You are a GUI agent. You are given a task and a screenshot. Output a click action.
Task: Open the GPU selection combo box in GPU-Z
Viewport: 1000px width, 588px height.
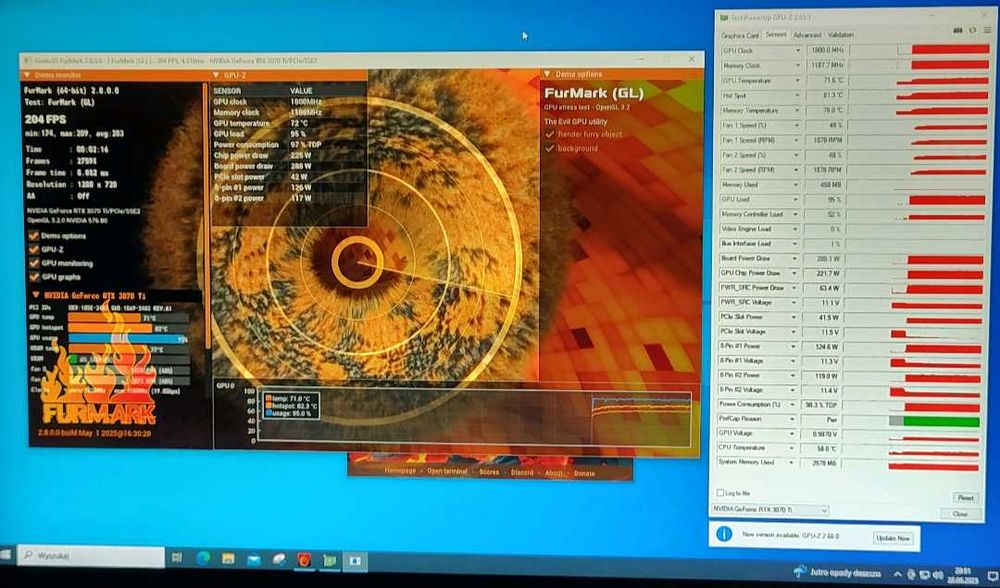point(769,510)
